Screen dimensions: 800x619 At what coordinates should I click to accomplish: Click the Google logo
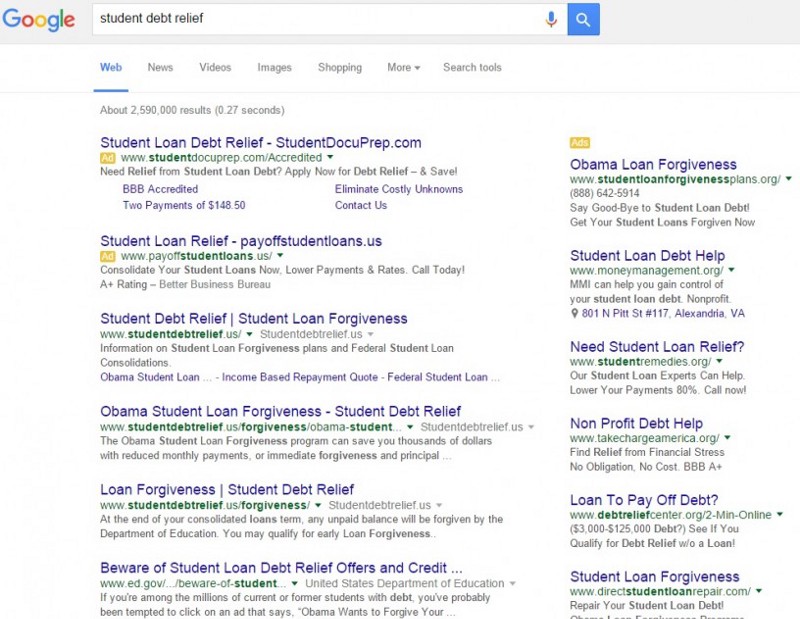tap(39, 19)
